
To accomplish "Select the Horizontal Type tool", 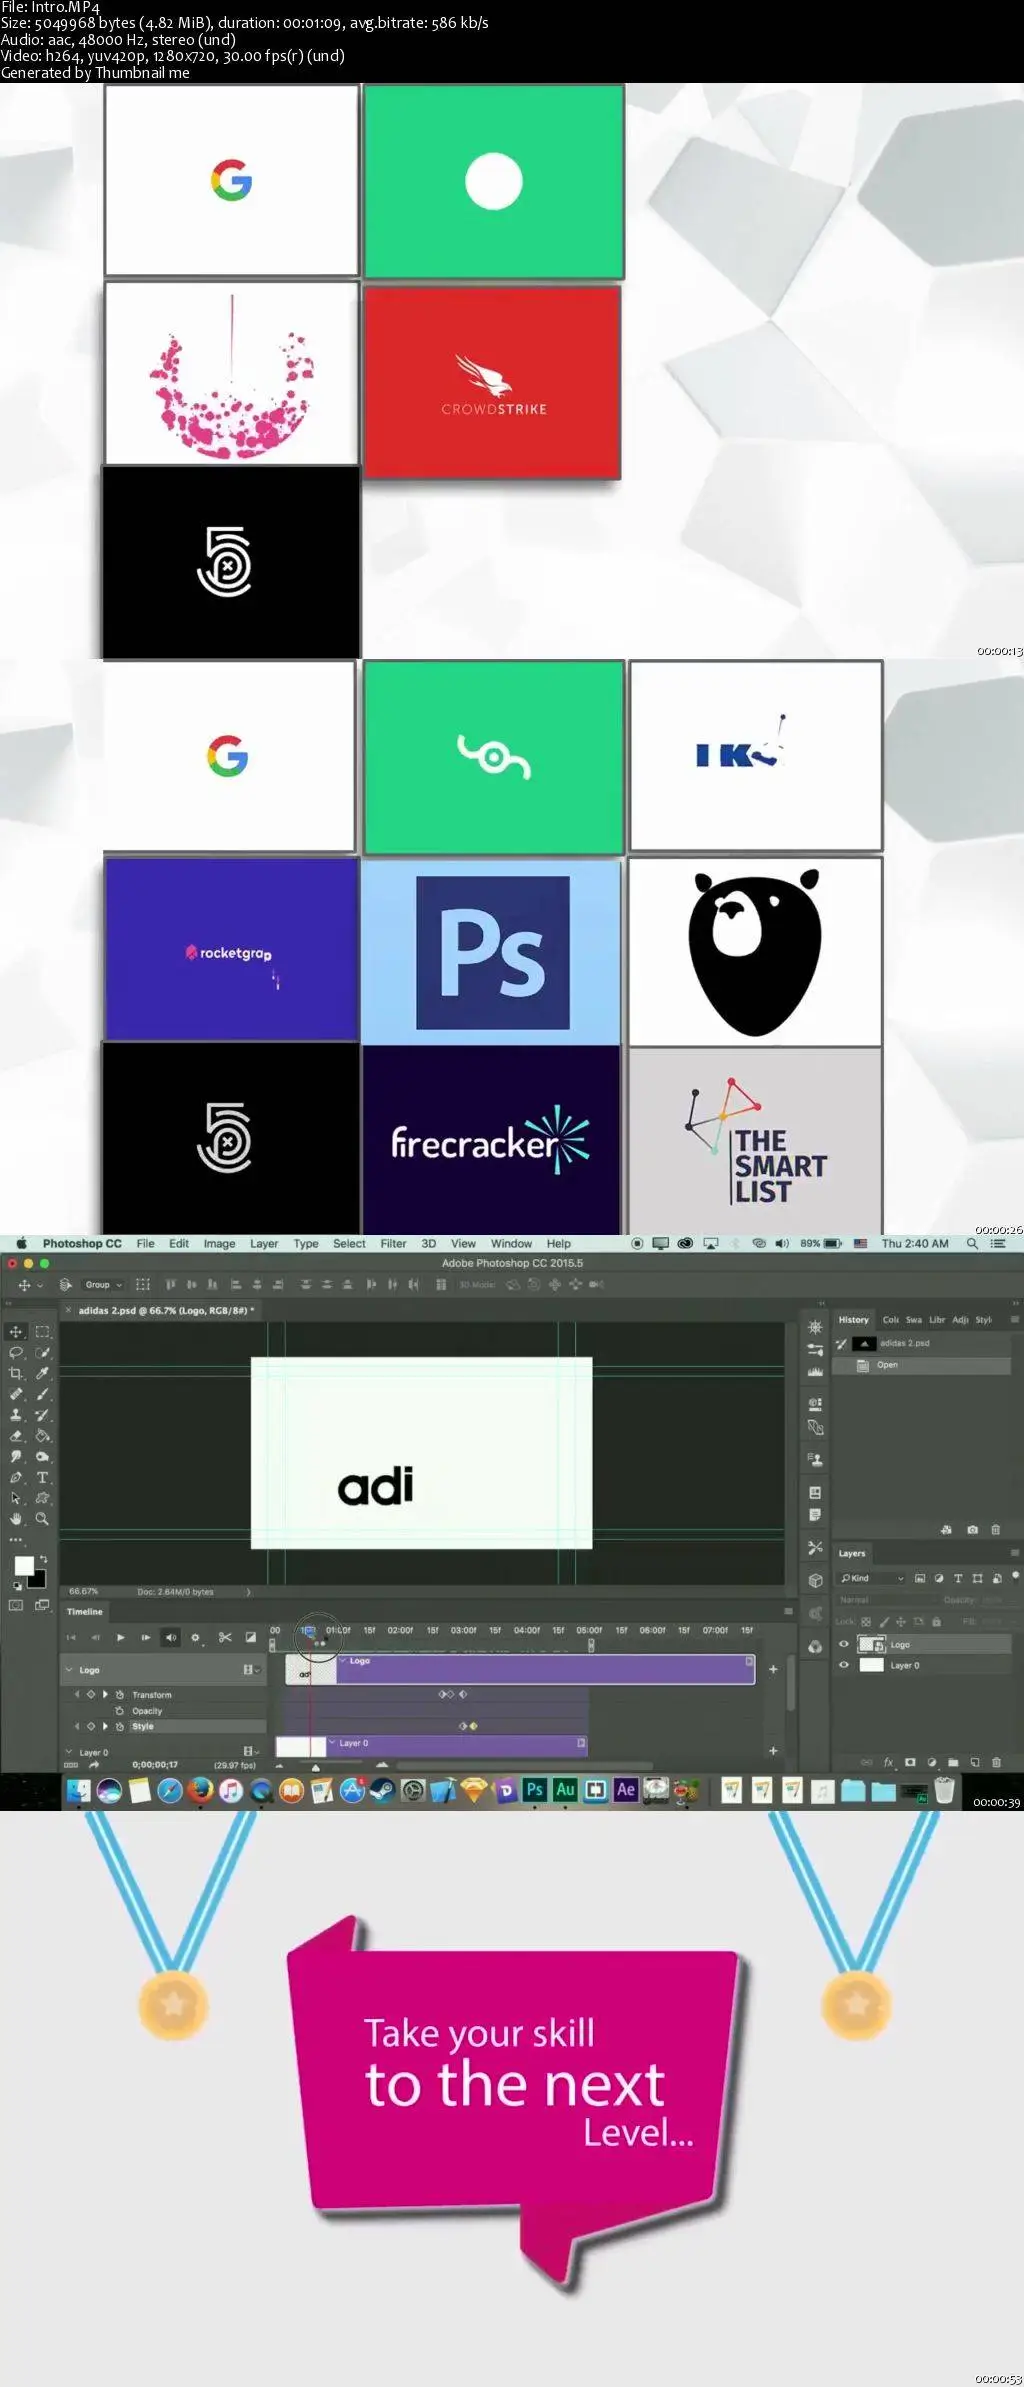I will coord(42,1477).
